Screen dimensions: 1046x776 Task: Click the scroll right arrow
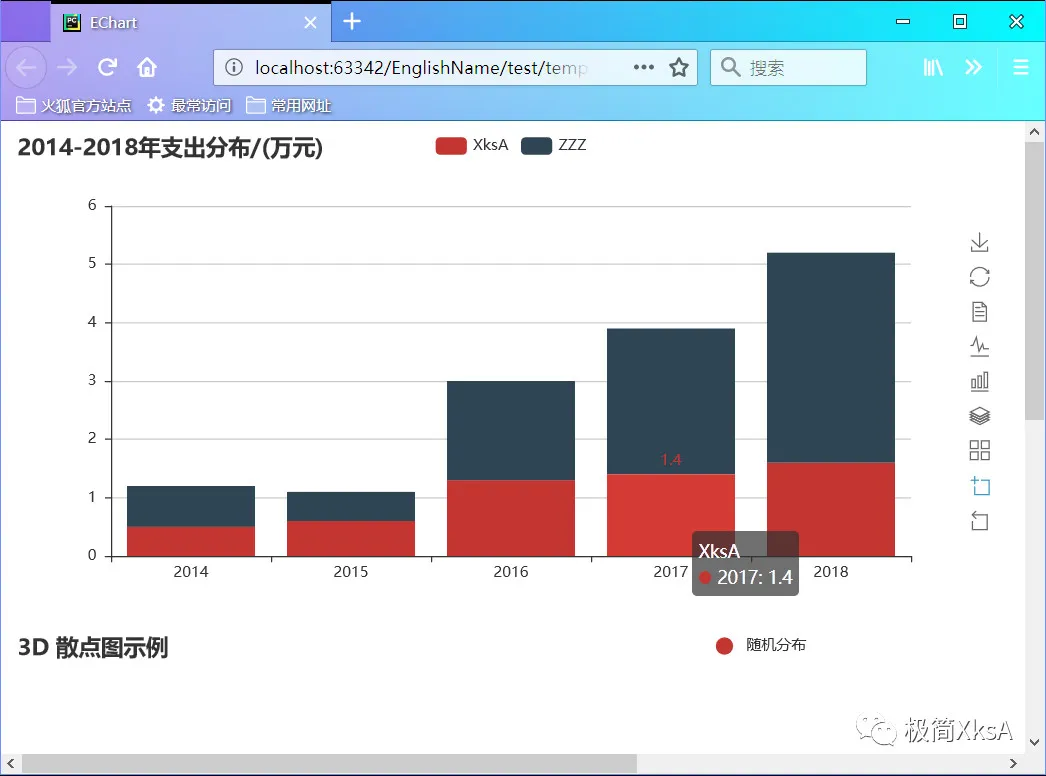1013,763
